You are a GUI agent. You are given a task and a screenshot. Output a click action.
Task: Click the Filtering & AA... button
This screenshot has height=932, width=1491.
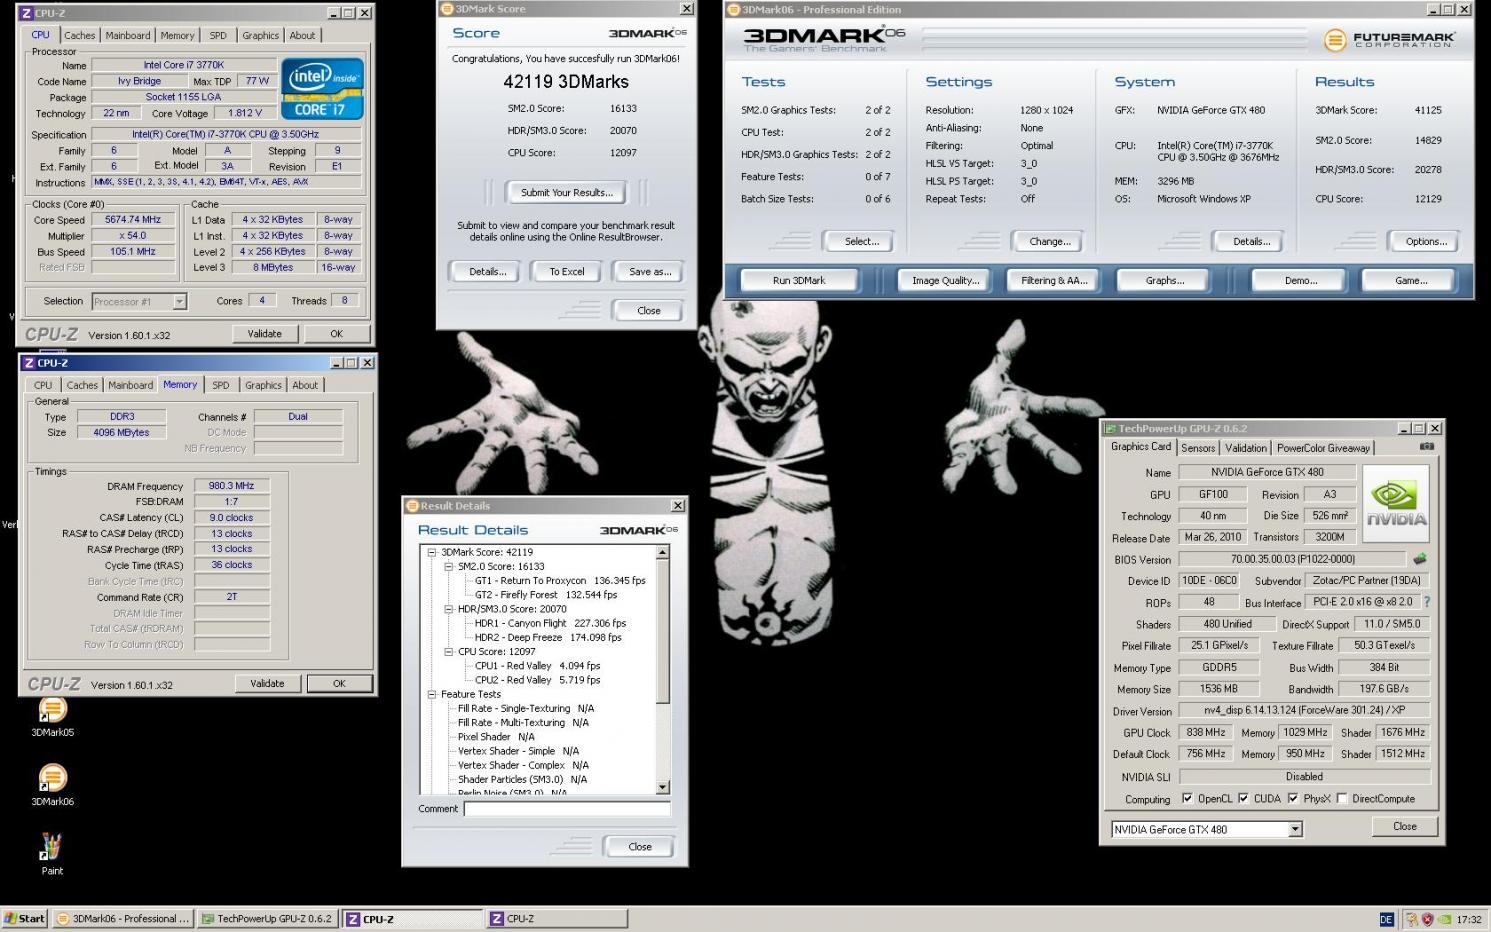[x=1054, y=280]
